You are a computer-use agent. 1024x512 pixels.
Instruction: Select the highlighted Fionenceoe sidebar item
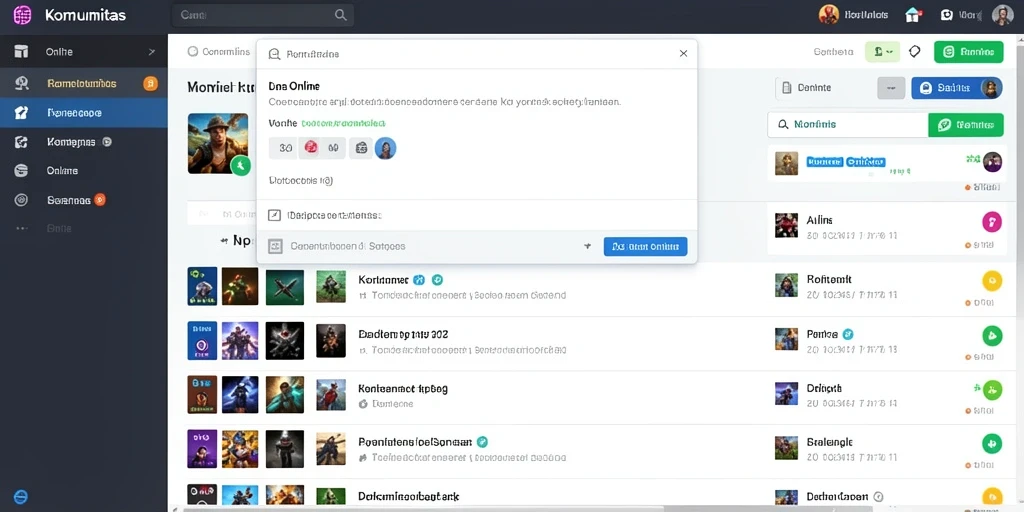pos(84,113)
